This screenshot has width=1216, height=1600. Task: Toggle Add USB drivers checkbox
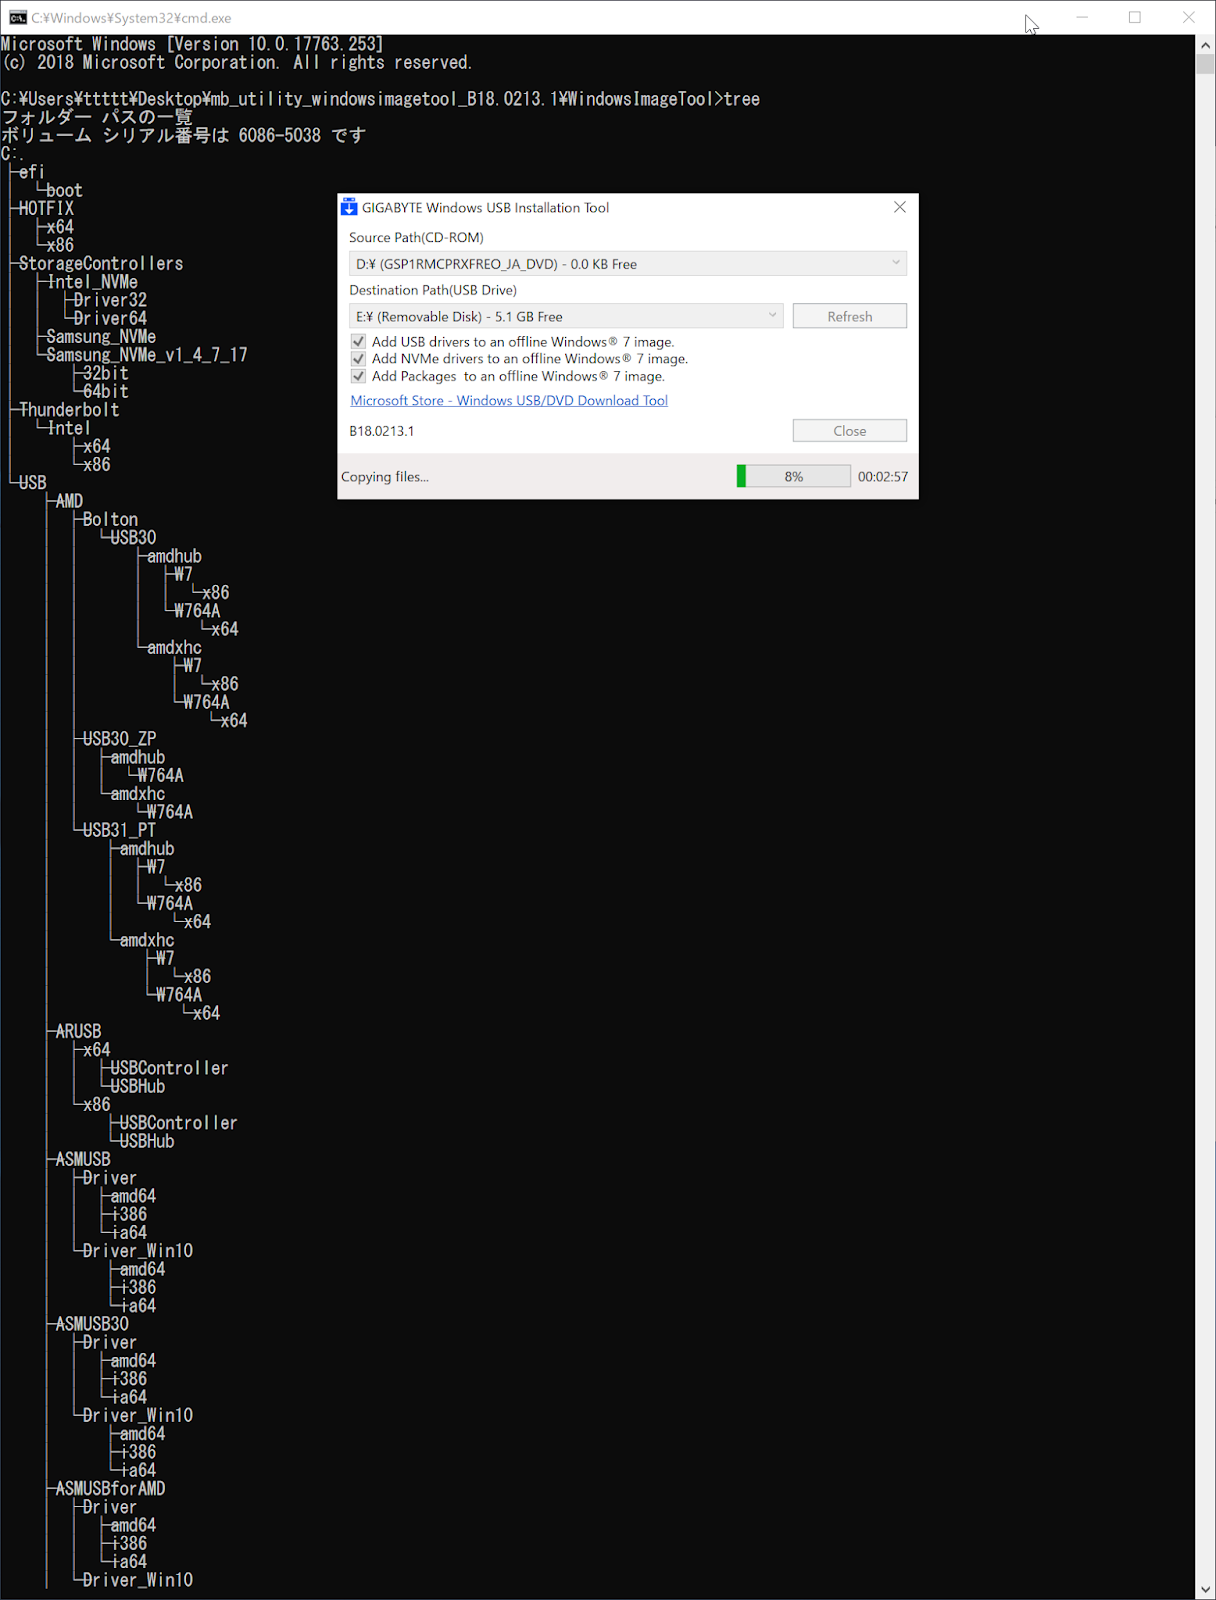[x=358, y=342]
